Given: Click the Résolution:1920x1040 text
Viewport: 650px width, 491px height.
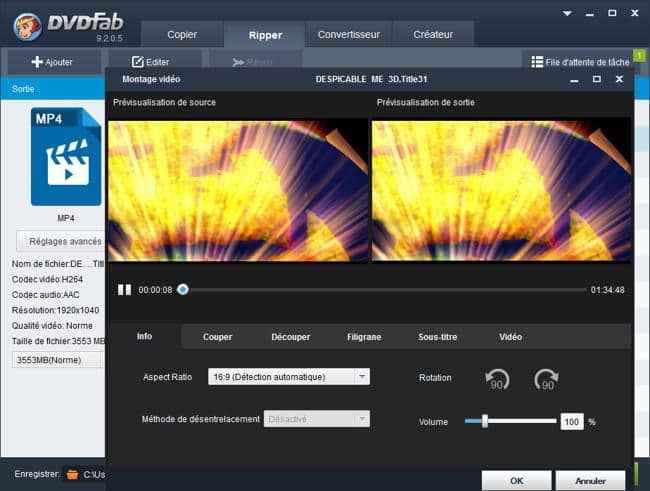Looking at the screenshot, I should pyautogui.click(x=56, y=310).
